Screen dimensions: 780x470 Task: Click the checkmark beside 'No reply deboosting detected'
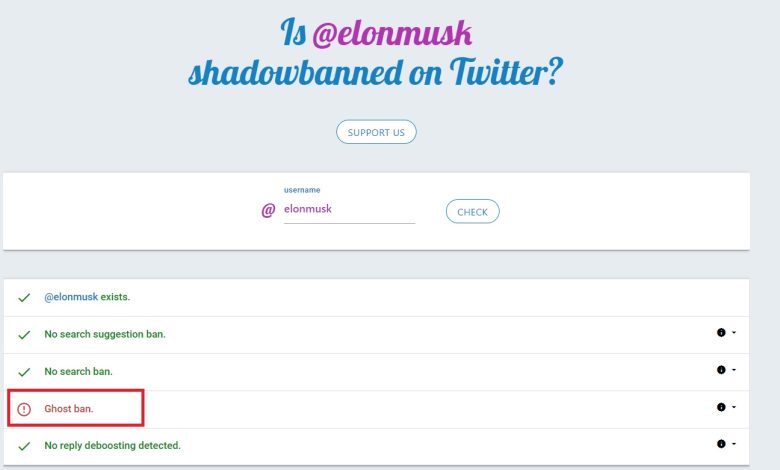click(x=24, y=445)
